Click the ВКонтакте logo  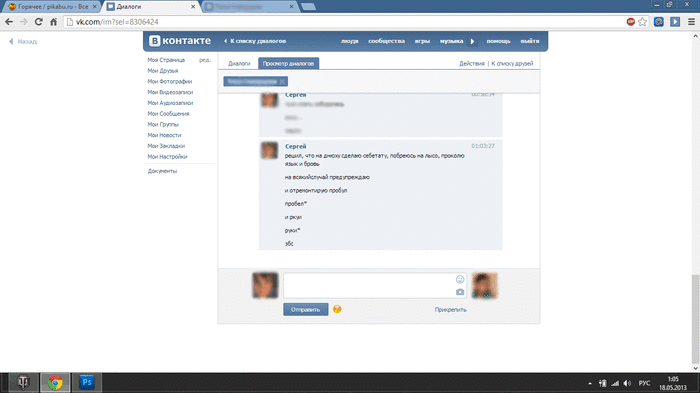[180, 41]
